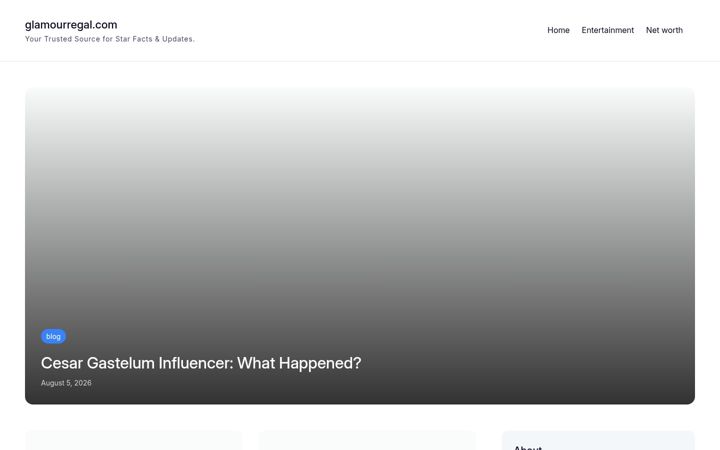Open the Net worth menu item
Viewport: 720px width, 450px height.
pos(664,30)
